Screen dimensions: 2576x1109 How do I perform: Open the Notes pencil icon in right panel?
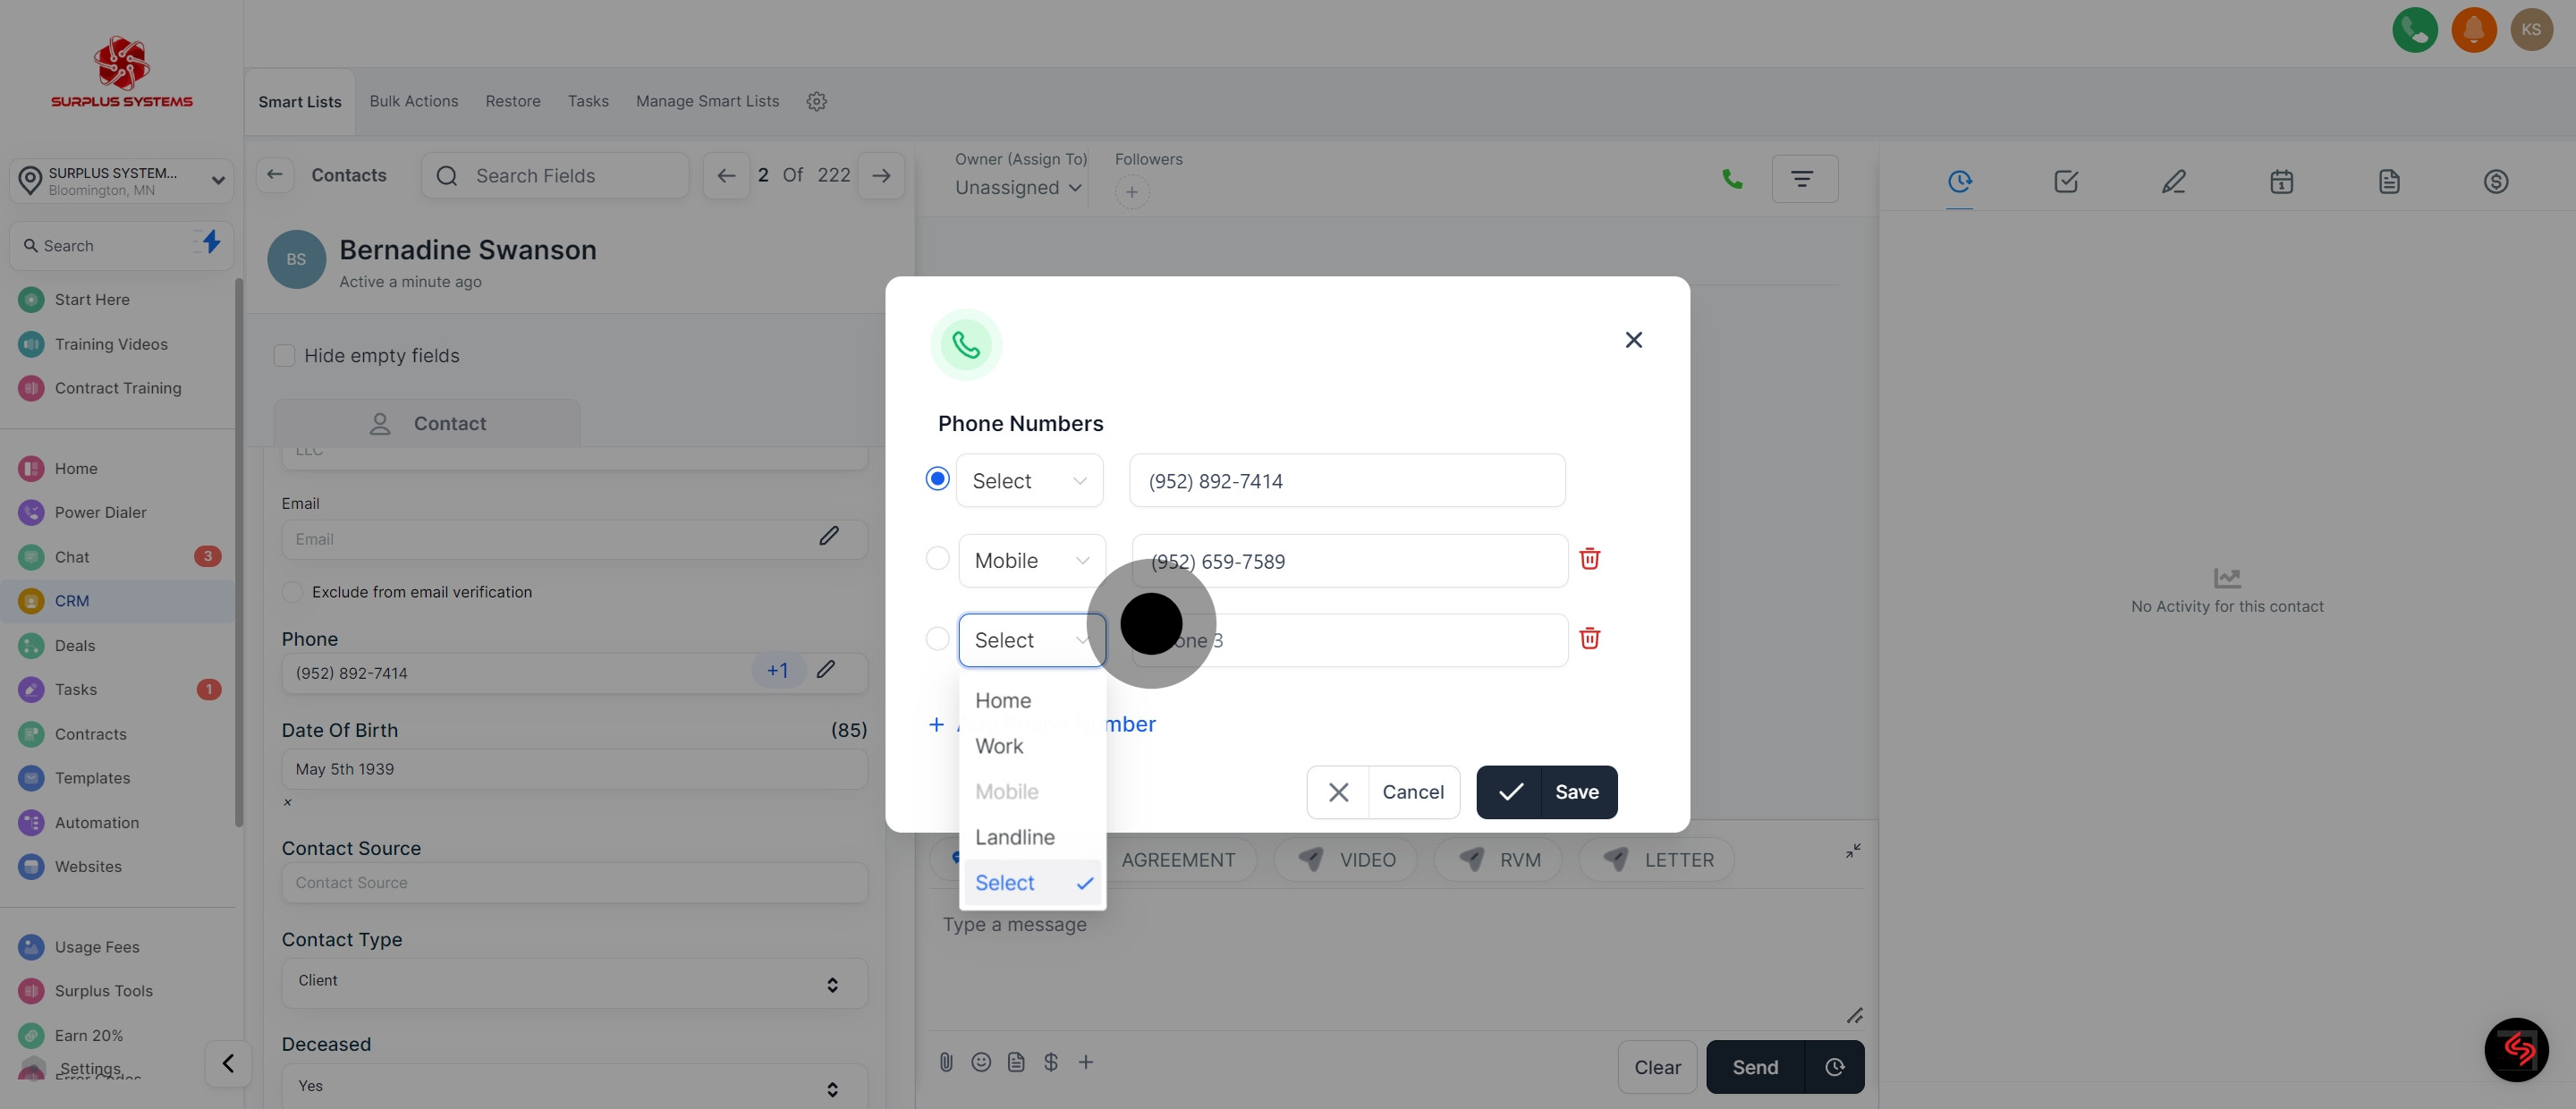tap(2173, 182)
